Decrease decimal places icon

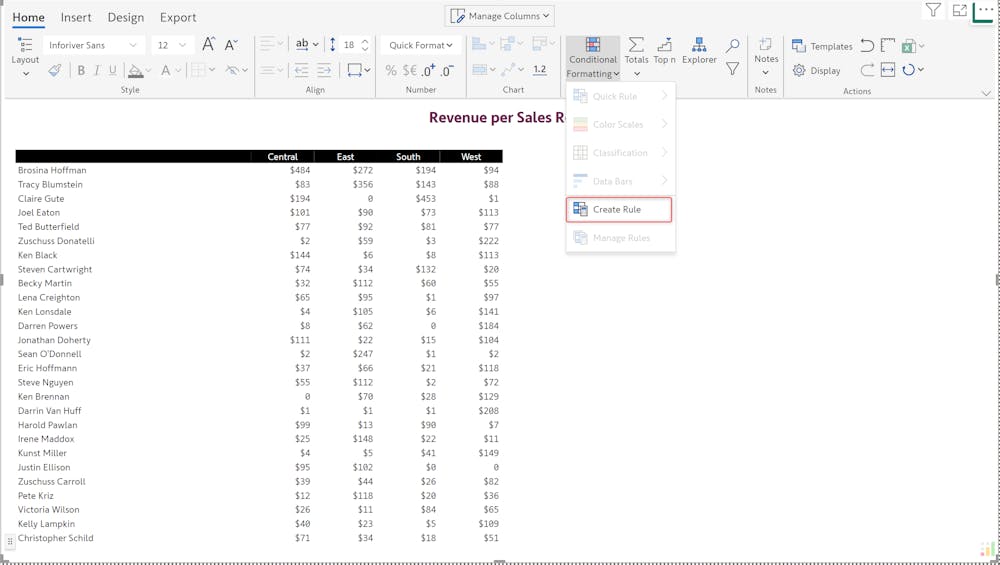coord(448,70)
